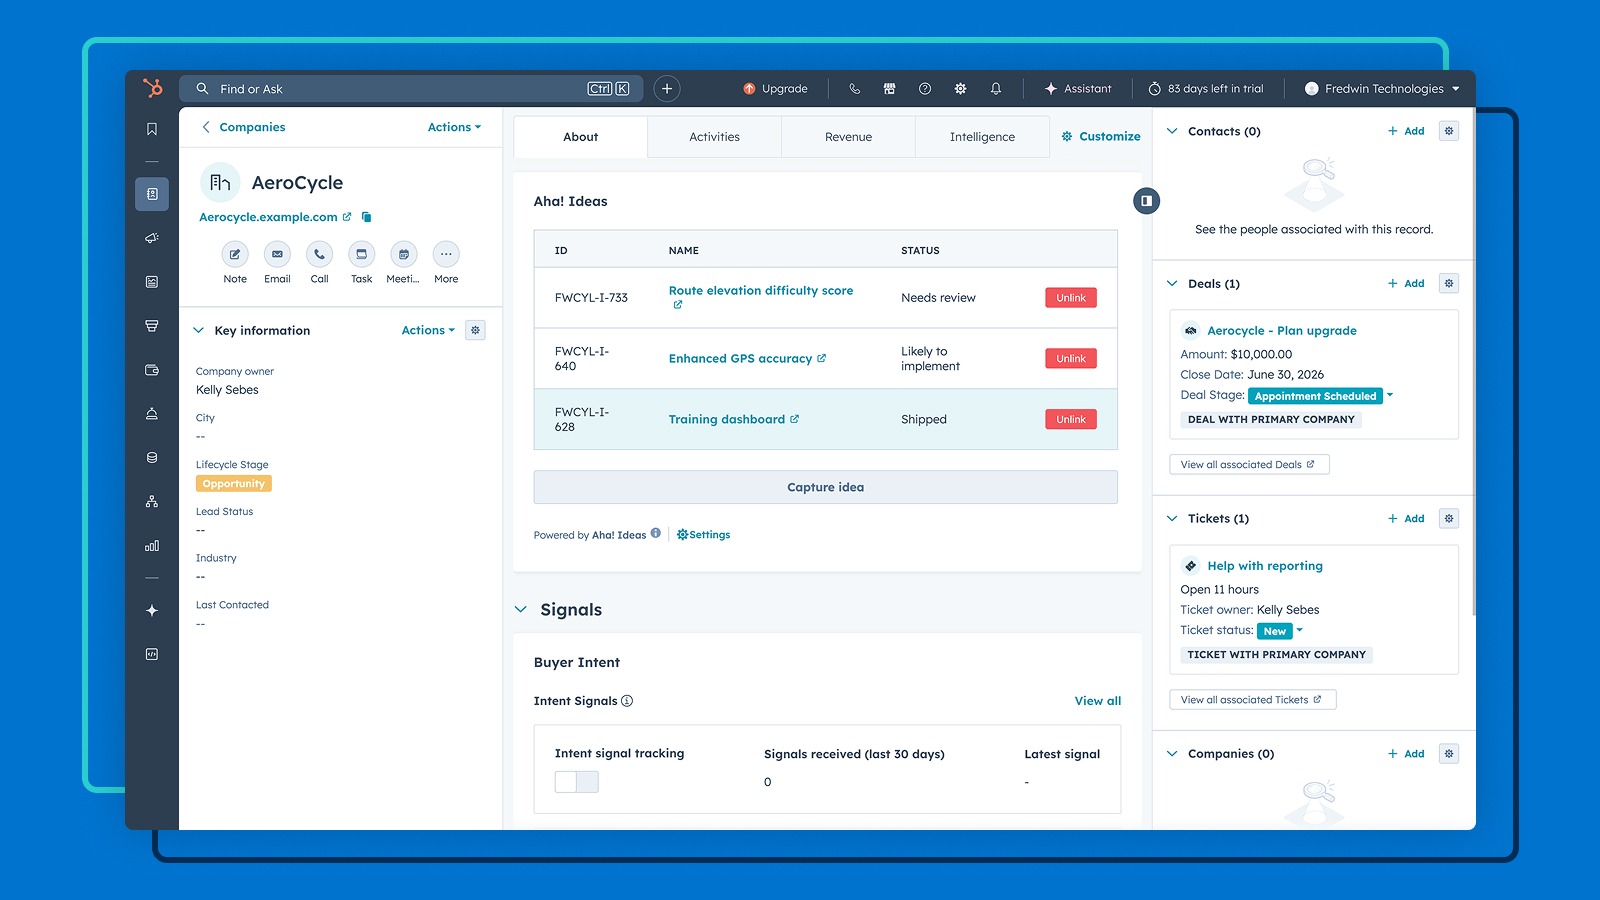
Task: Collapse the Companies (0) card
Action: pyautogui.click(x=1172, y=753)
